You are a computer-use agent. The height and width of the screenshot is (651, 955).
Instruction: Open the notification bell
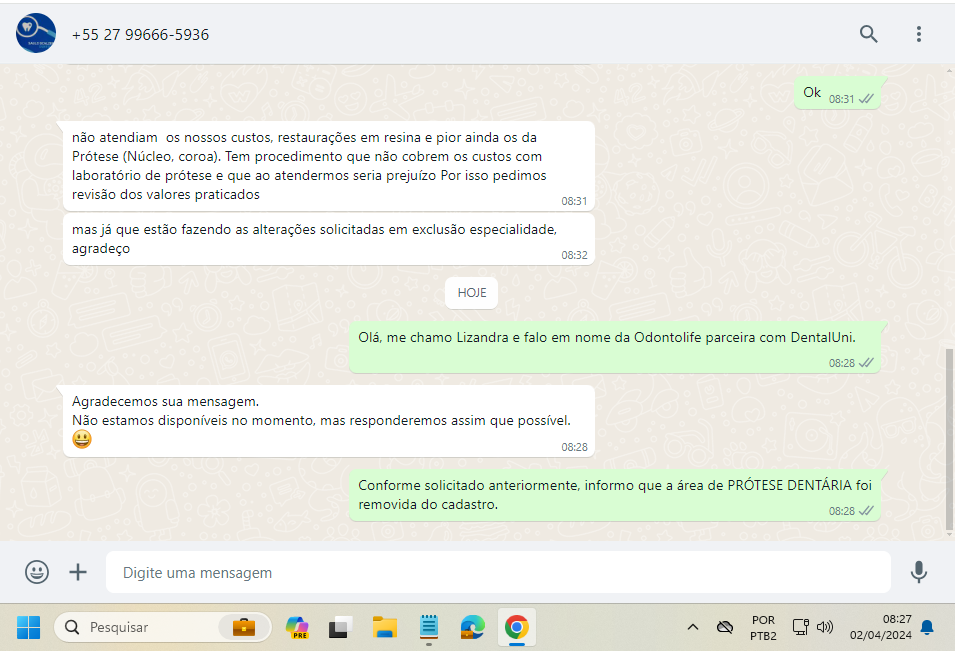pyautogui.click(x=927, y=627)
